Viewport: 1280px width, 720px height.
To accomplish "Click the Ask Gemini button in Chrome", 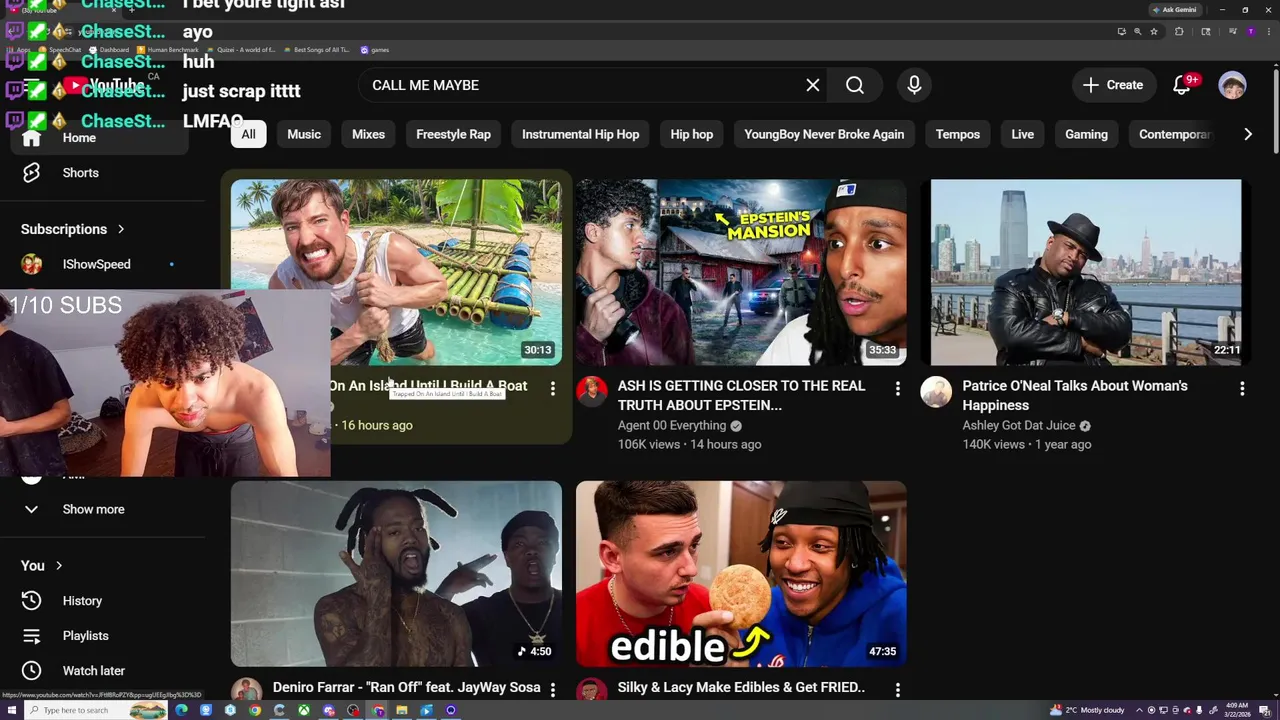I will 1174,10.
